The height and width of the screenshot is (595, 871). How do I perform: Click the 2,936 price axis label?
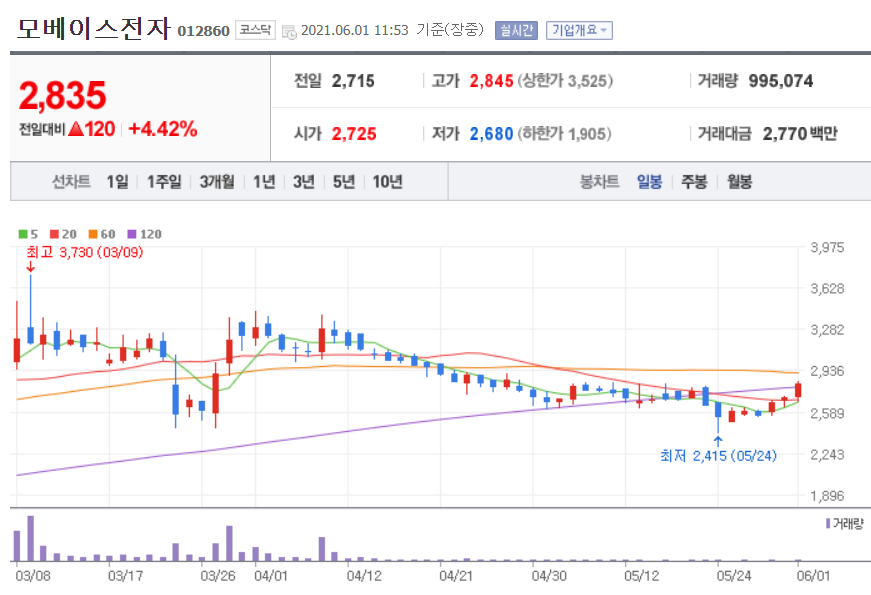point(827,371)
